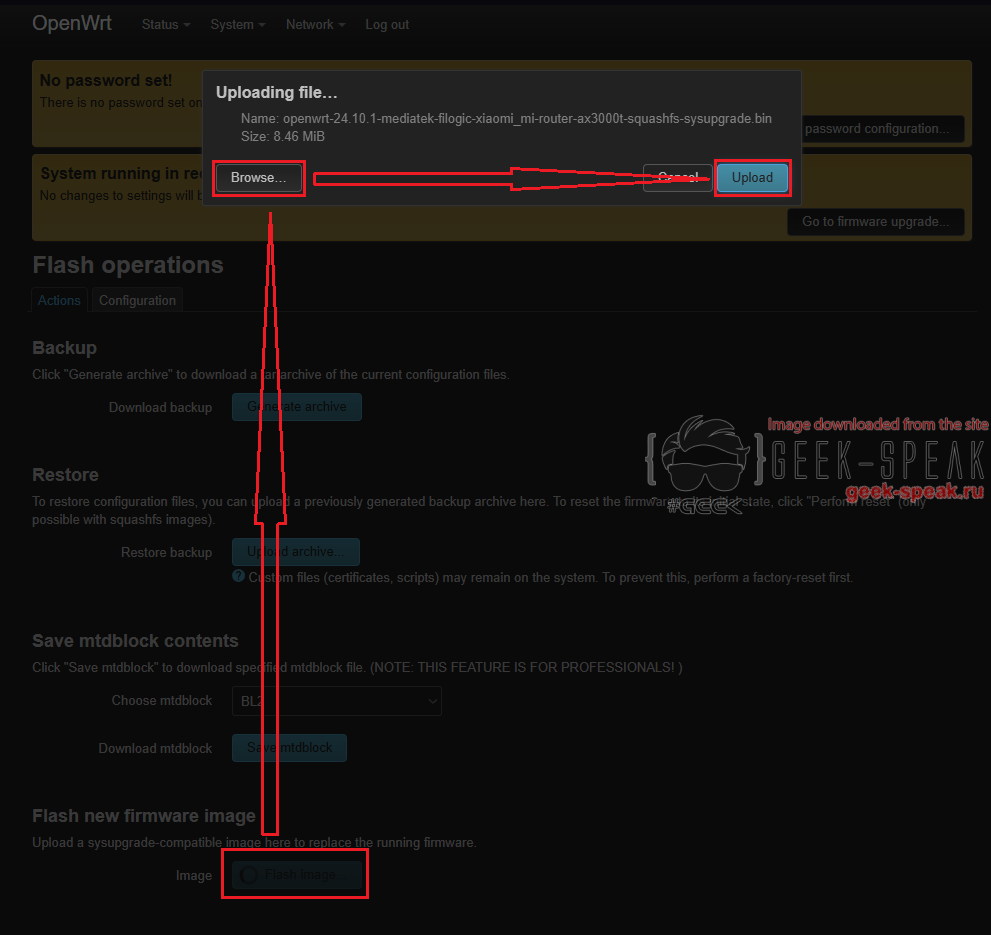Switch to the Configuration tab
Image resolution: width=991 pixels, height=935 pixels.
137,300
